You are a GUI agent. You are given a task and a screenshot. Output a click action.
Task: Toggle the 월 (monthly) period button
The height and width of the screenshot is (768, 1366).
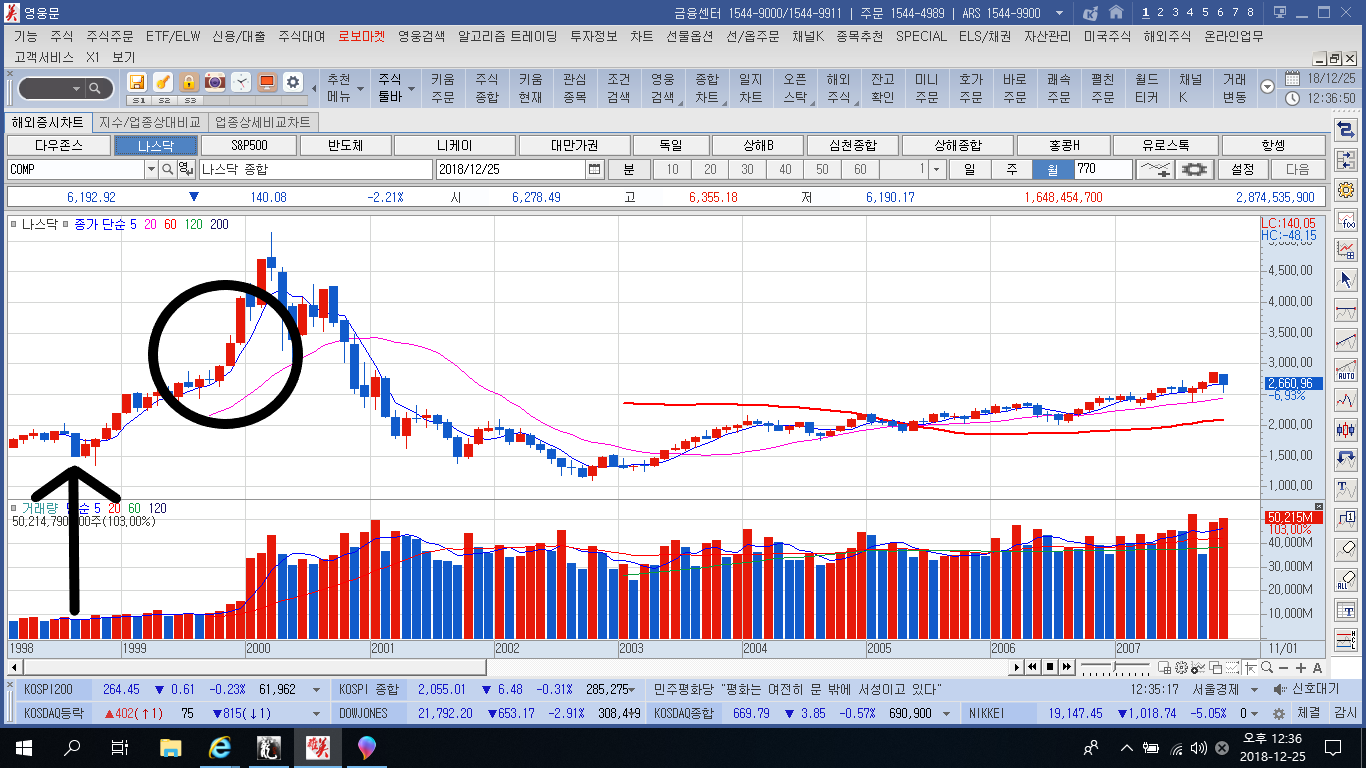coord(1053,169)
